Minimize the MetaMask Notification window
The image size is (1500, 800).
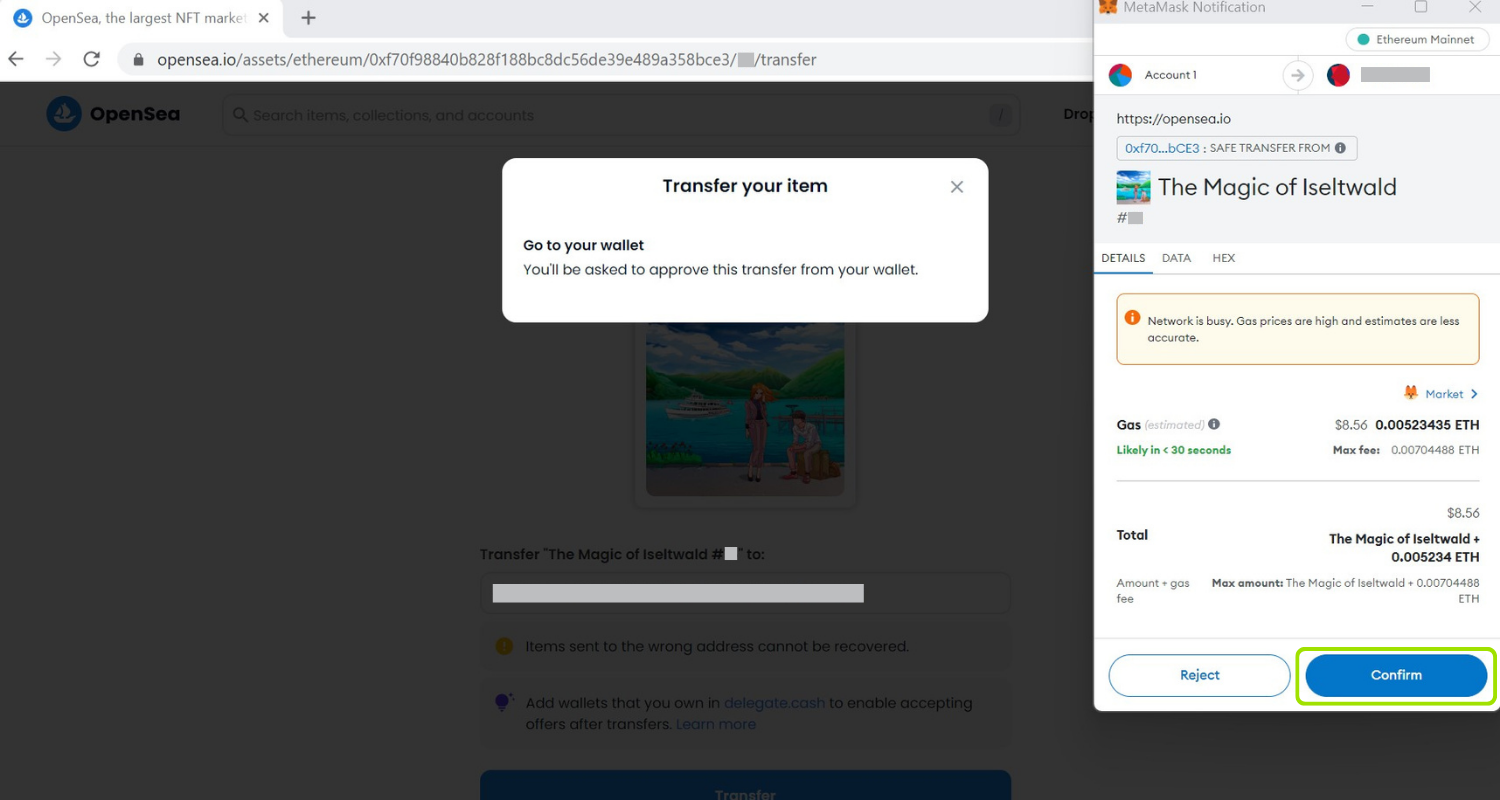coord(1367,7)
